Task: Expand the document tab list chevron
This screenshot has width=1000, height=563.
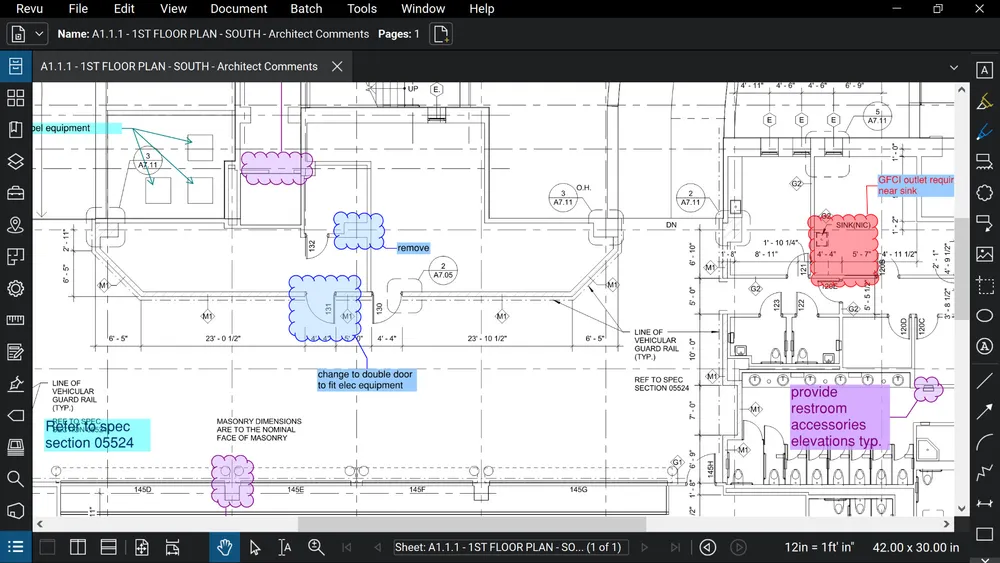Action: [953, 67]
